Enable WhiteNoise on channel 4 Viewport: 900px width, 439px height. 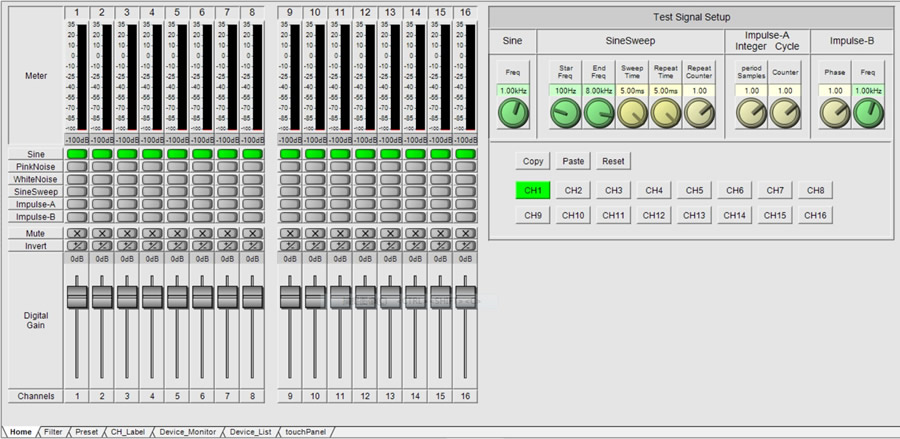coord(152,179)
